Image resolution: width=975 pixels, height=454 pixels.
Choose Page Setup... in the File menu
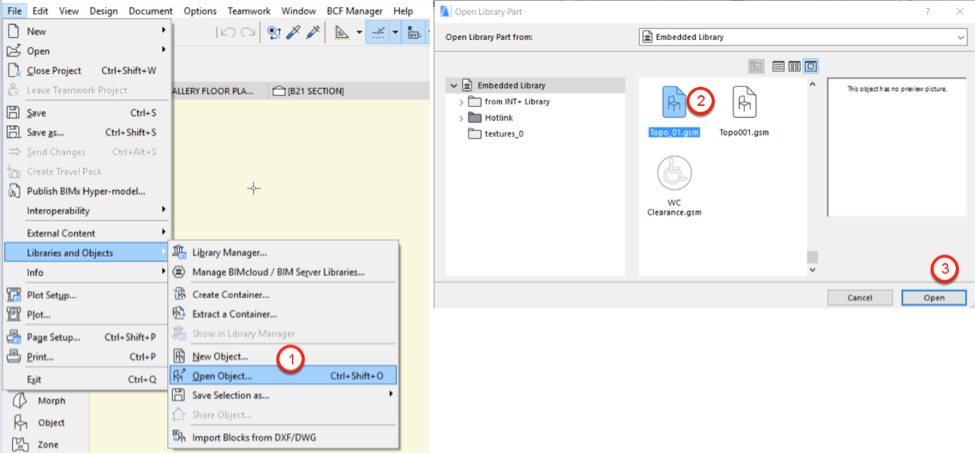pyautogui.click(x=87, y=337)
